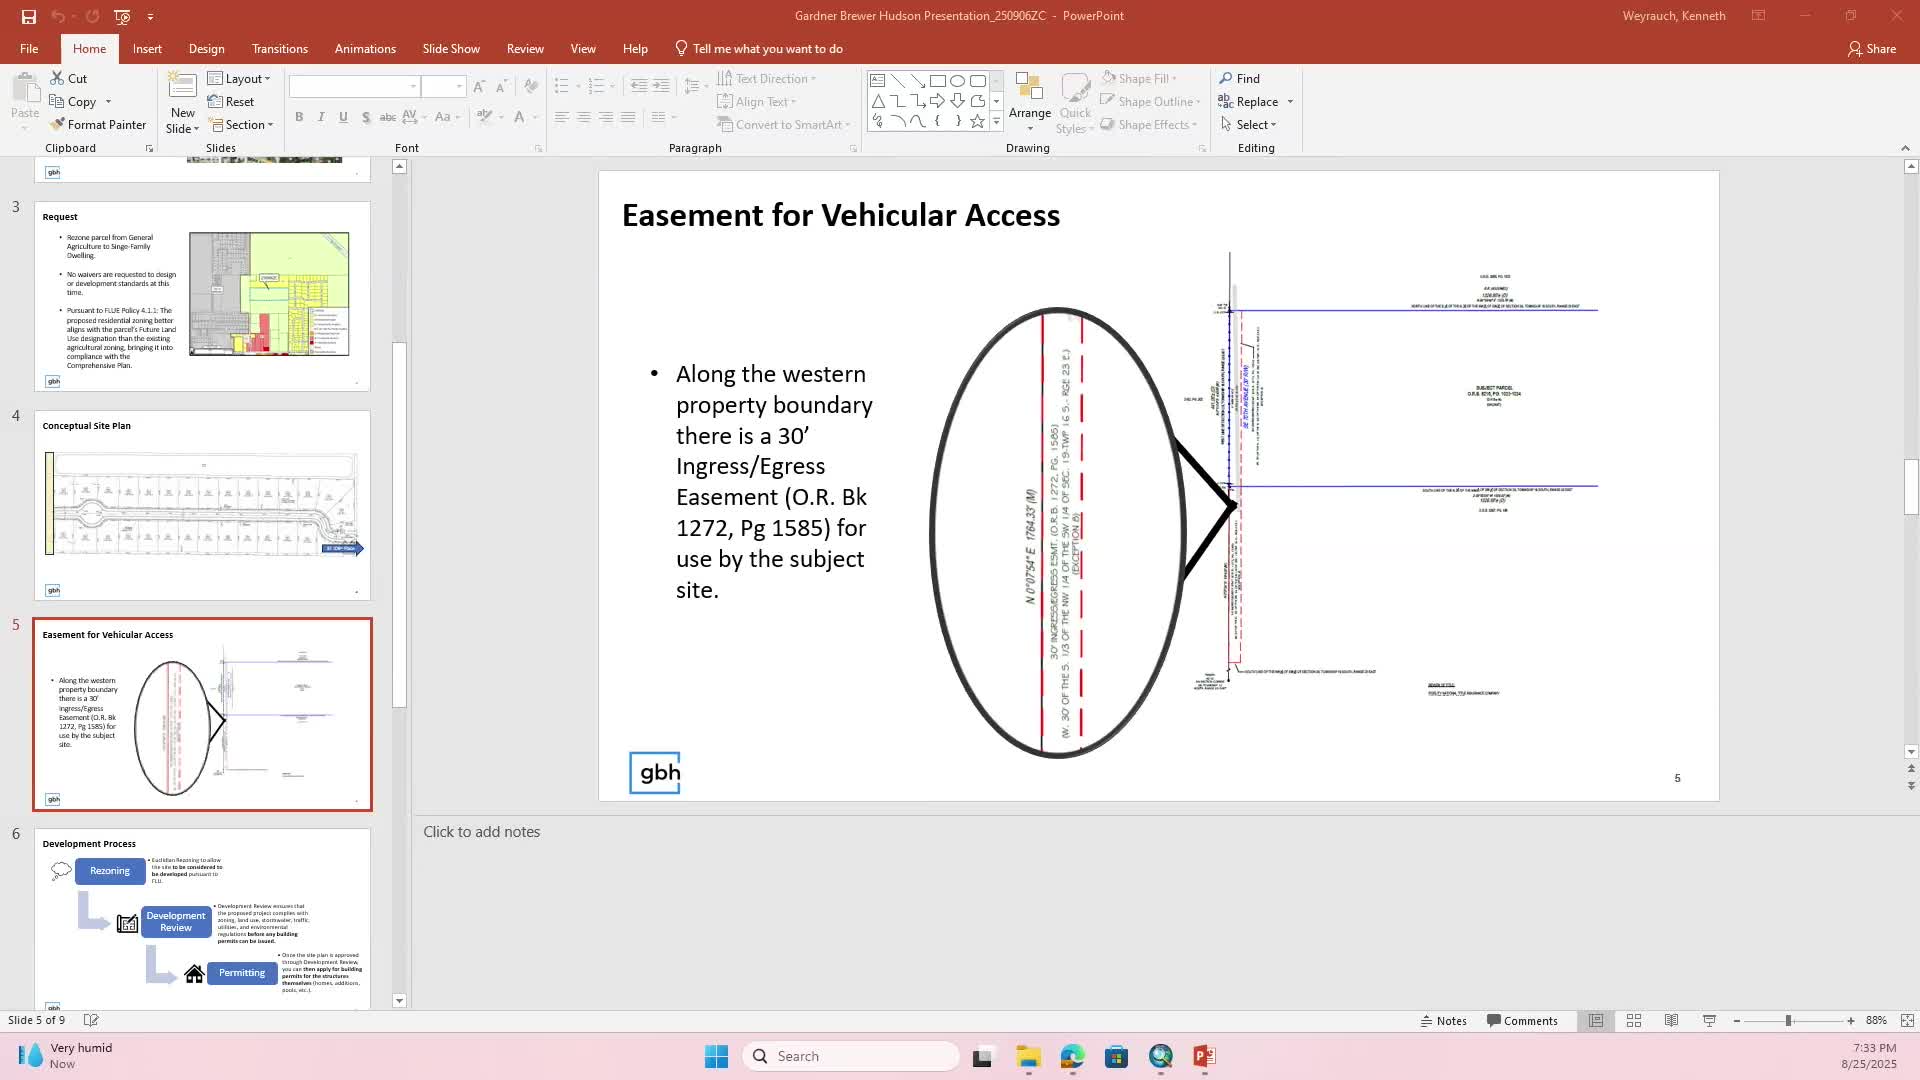Click the spell check status icon
Screen dimensions: 1920x1080
[91, 1021]
